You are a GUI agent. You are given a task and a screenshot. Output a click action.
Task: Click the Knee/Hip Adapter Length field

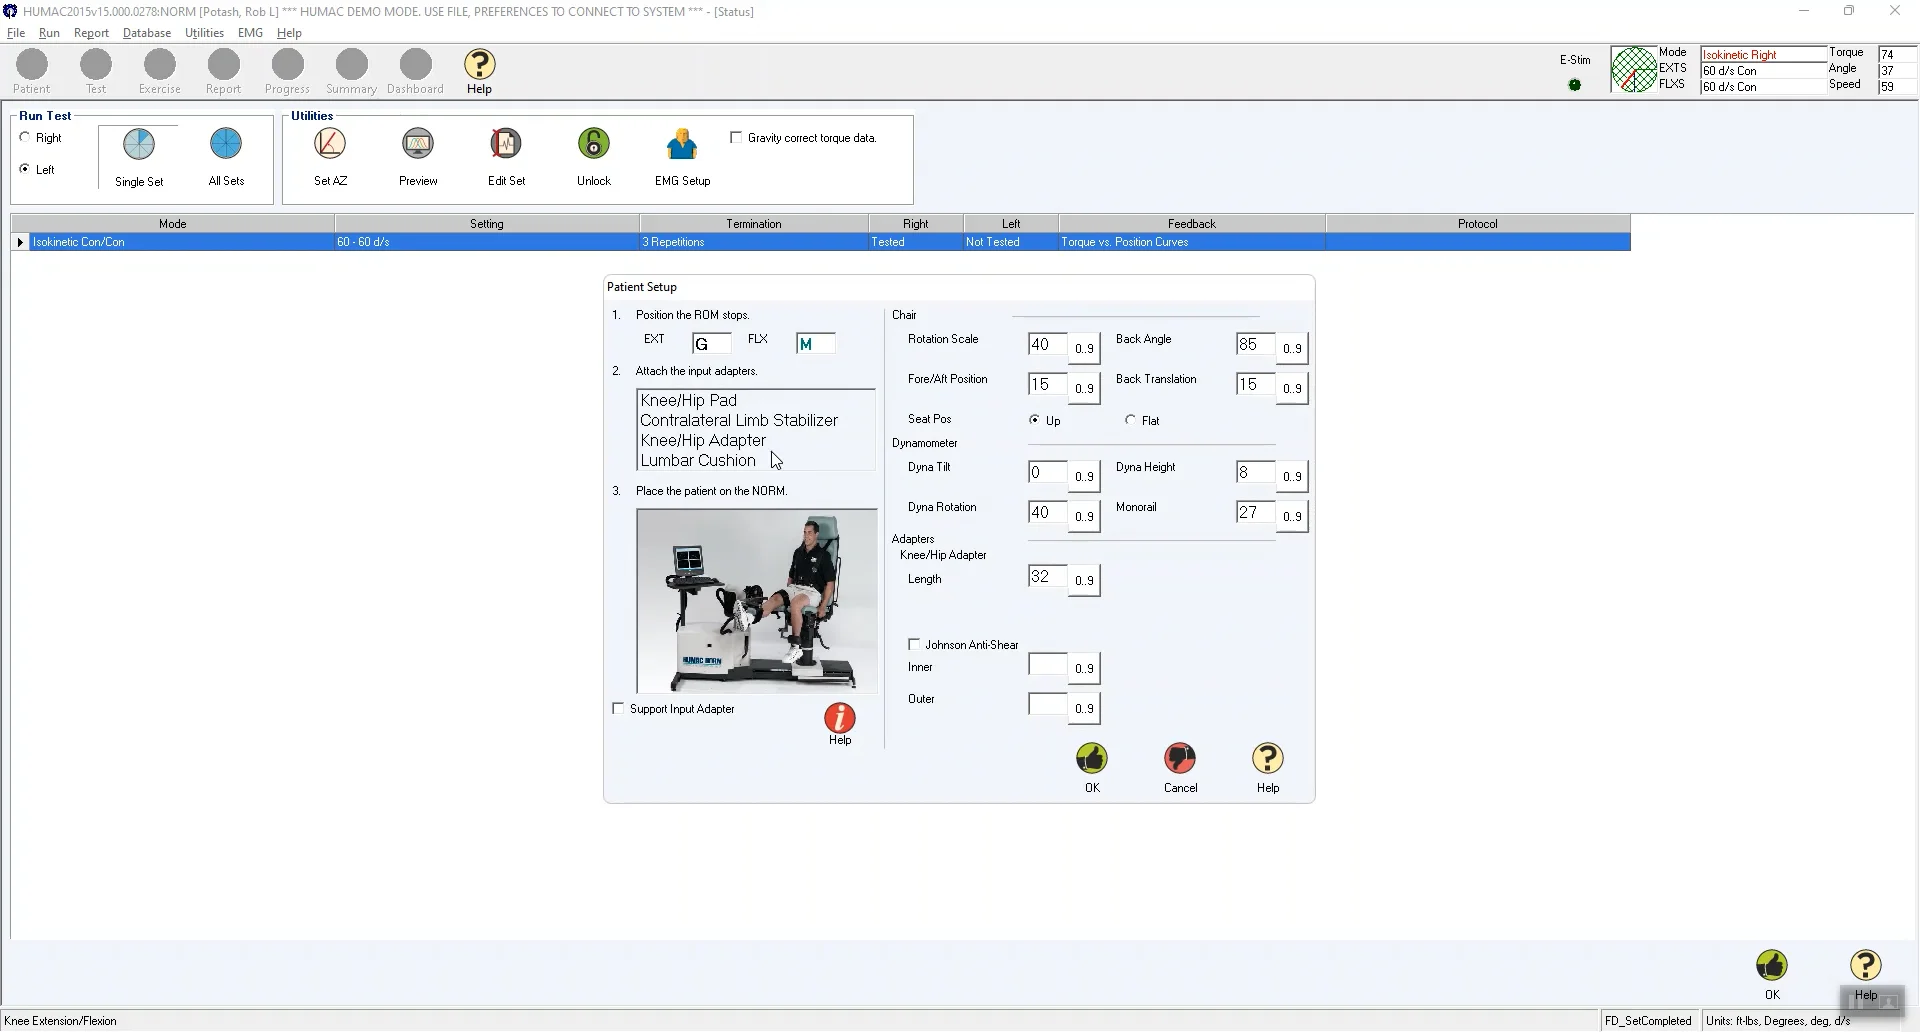(x=1047, y=576)
